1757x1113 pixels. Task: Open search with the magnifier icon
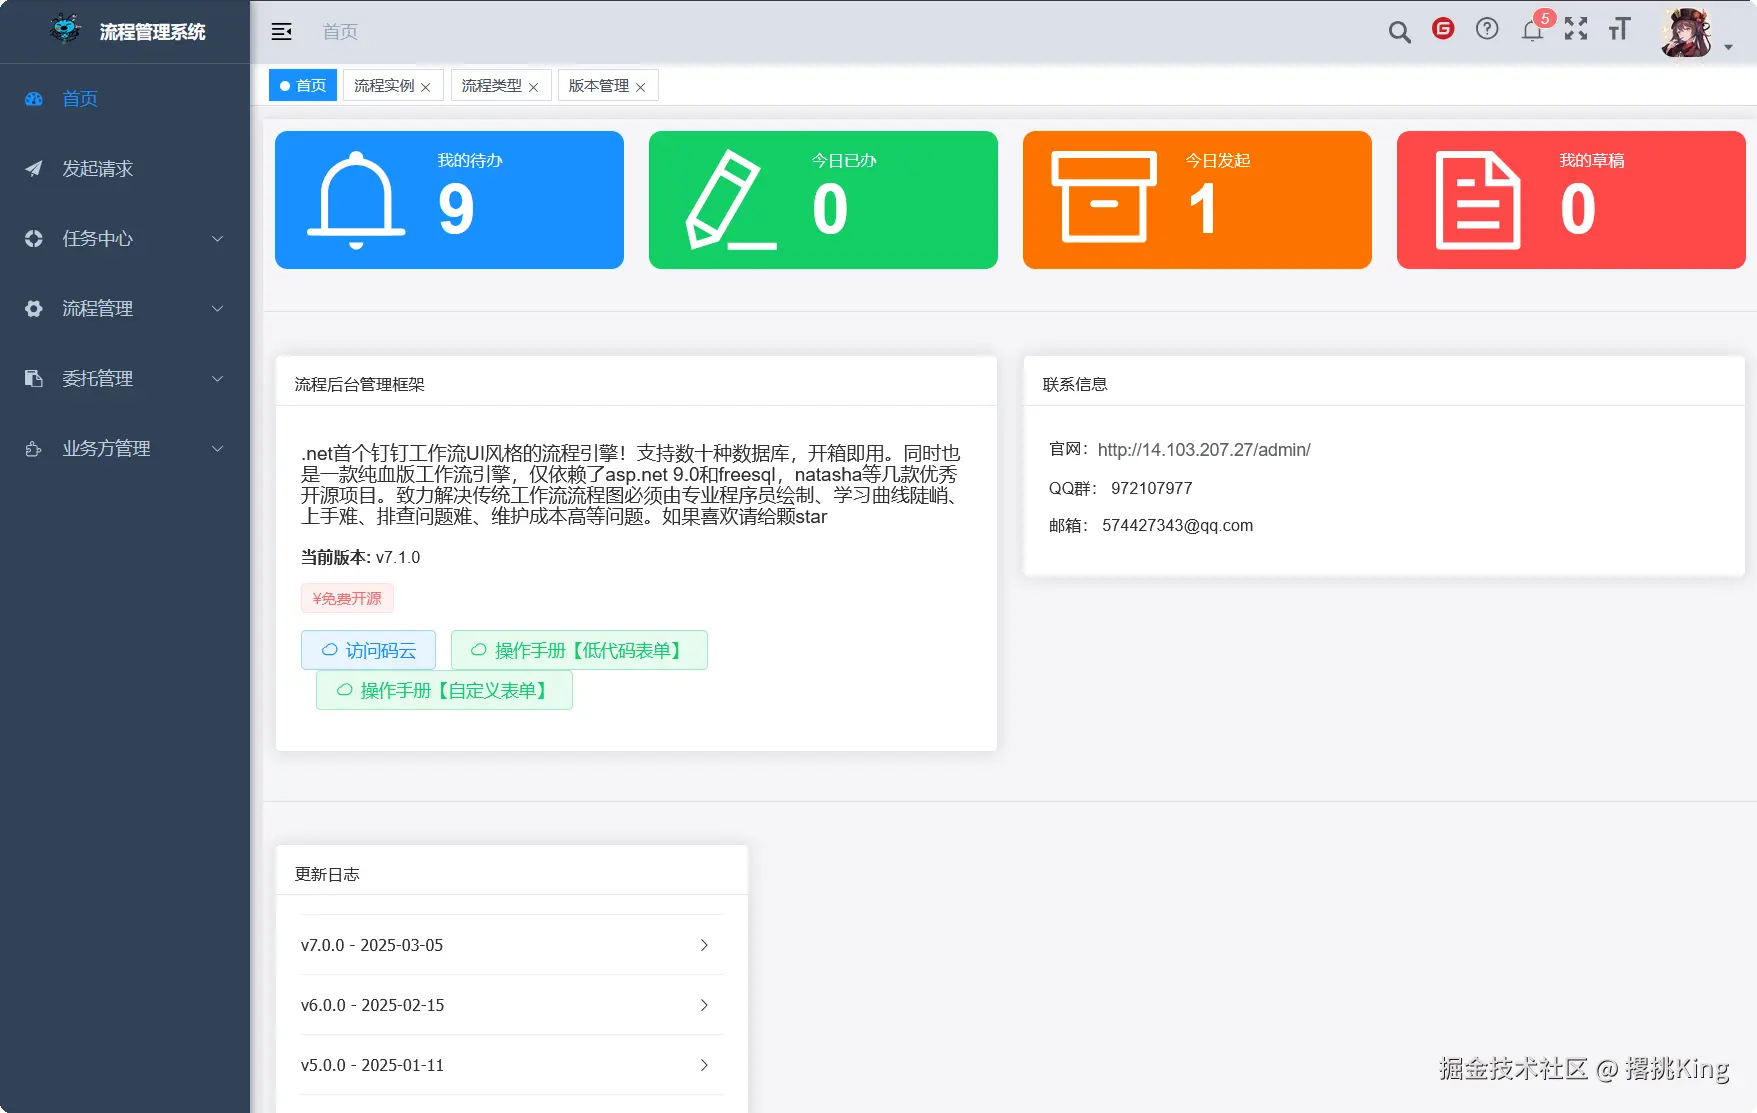[x=1399, y=32]
